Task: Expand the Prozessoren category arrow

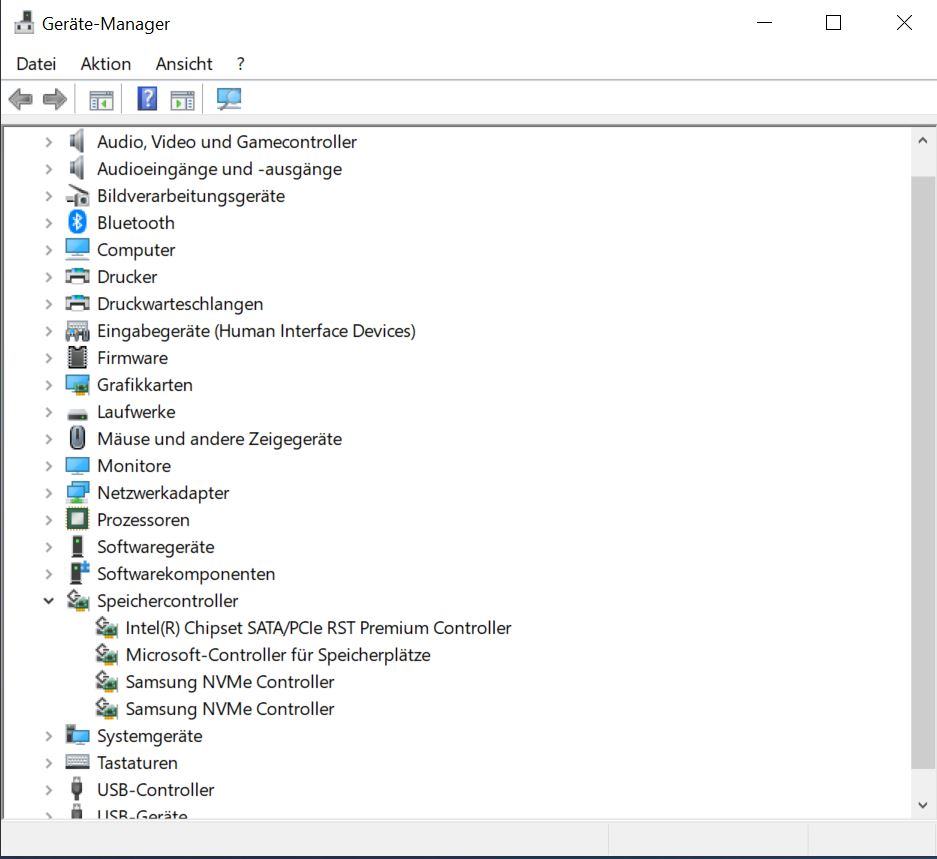Action: [48, 520]
